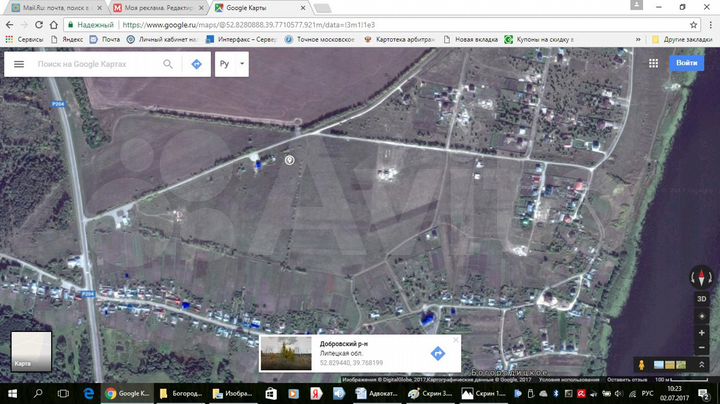The width and height of the screenshot is (720, 404).
Task: Open directions via blue diamond icon
Action: click(196, 64)
